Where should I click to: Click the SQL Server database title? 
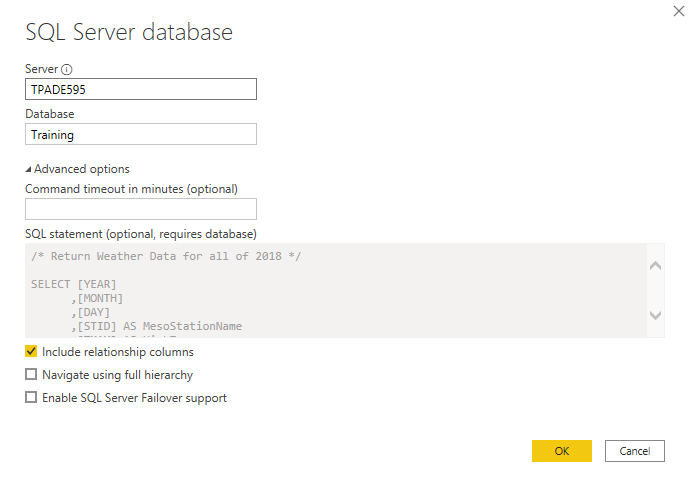129,32
